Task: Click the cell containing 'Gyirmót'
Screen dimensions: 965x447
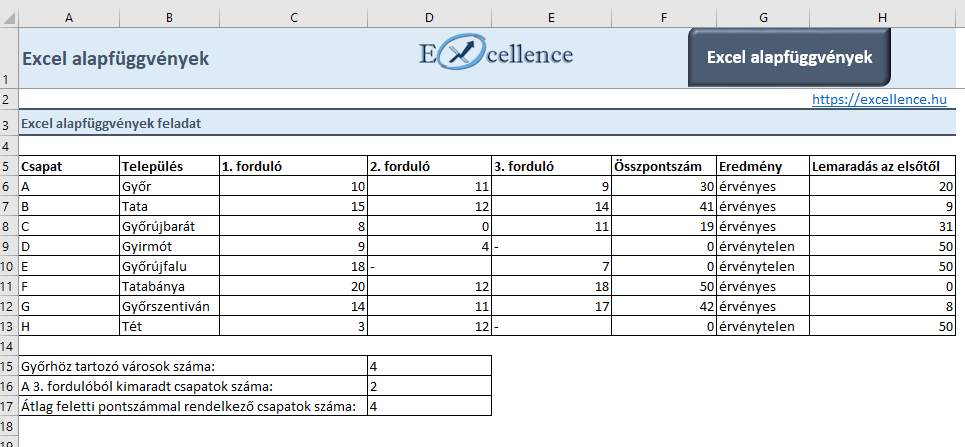Action: 169,246
